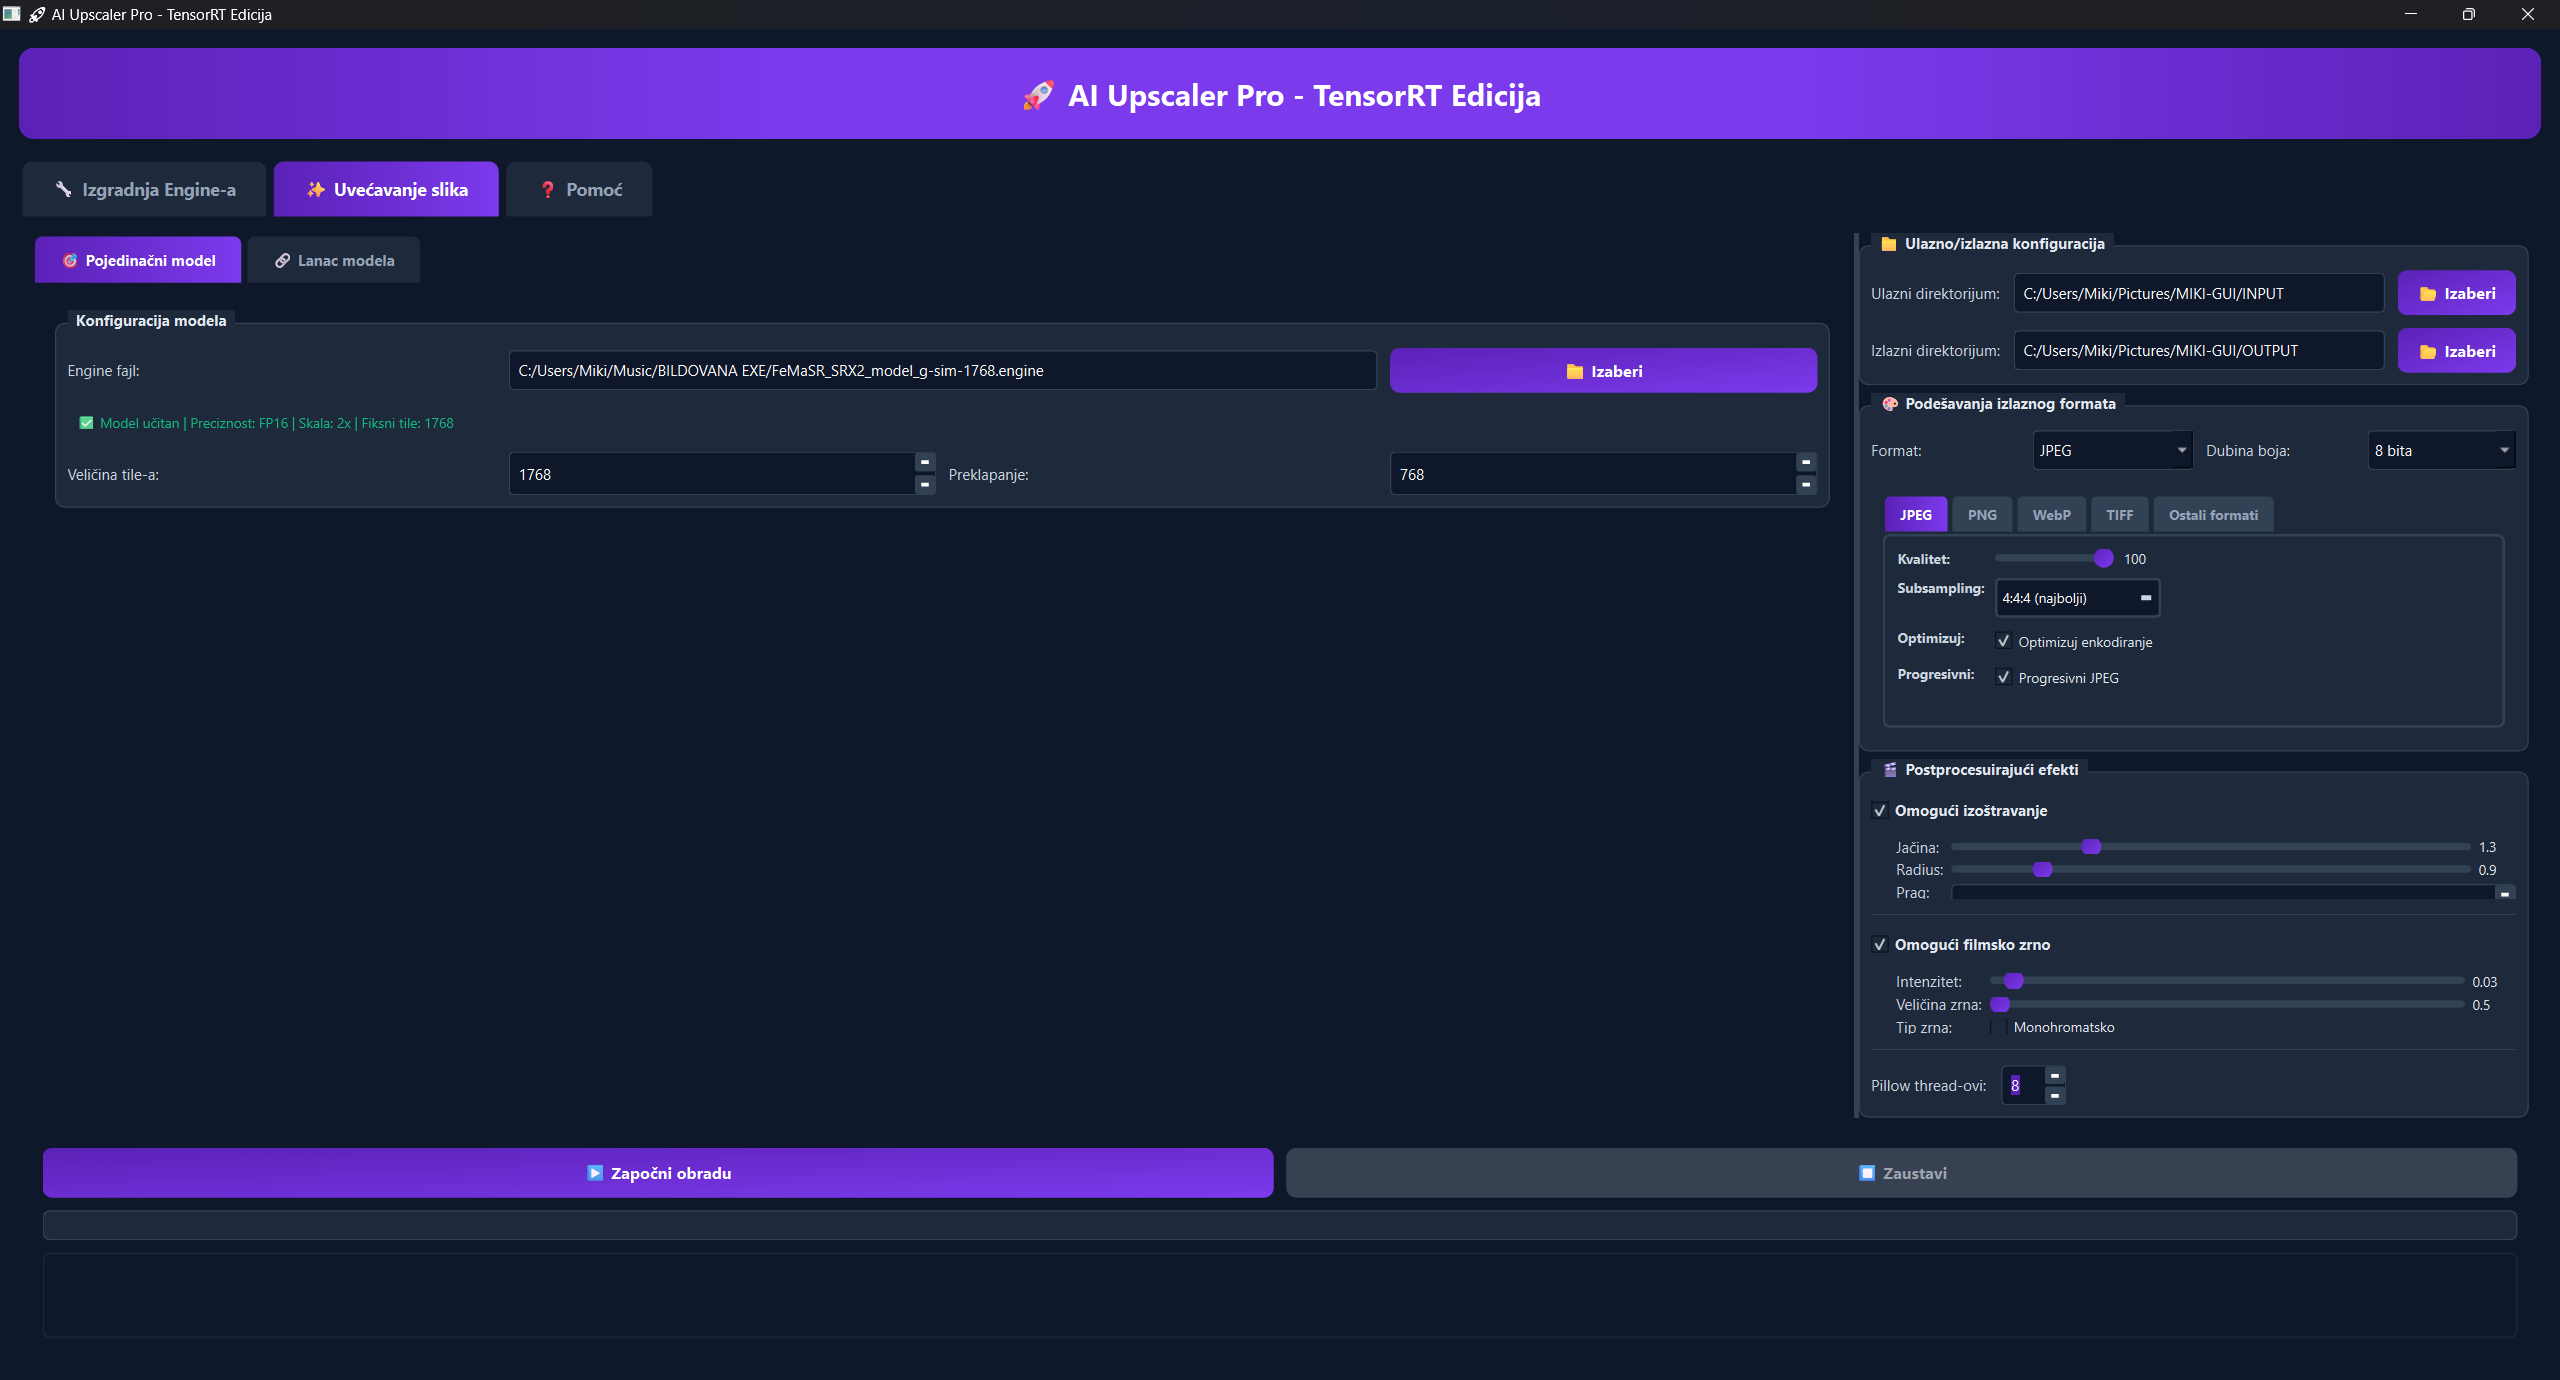The height and width of the screenshot is (1380, 2560).
Task: Click clapperboard icon beside Postprocesuirajući efekti
Action: (1890, 770)
